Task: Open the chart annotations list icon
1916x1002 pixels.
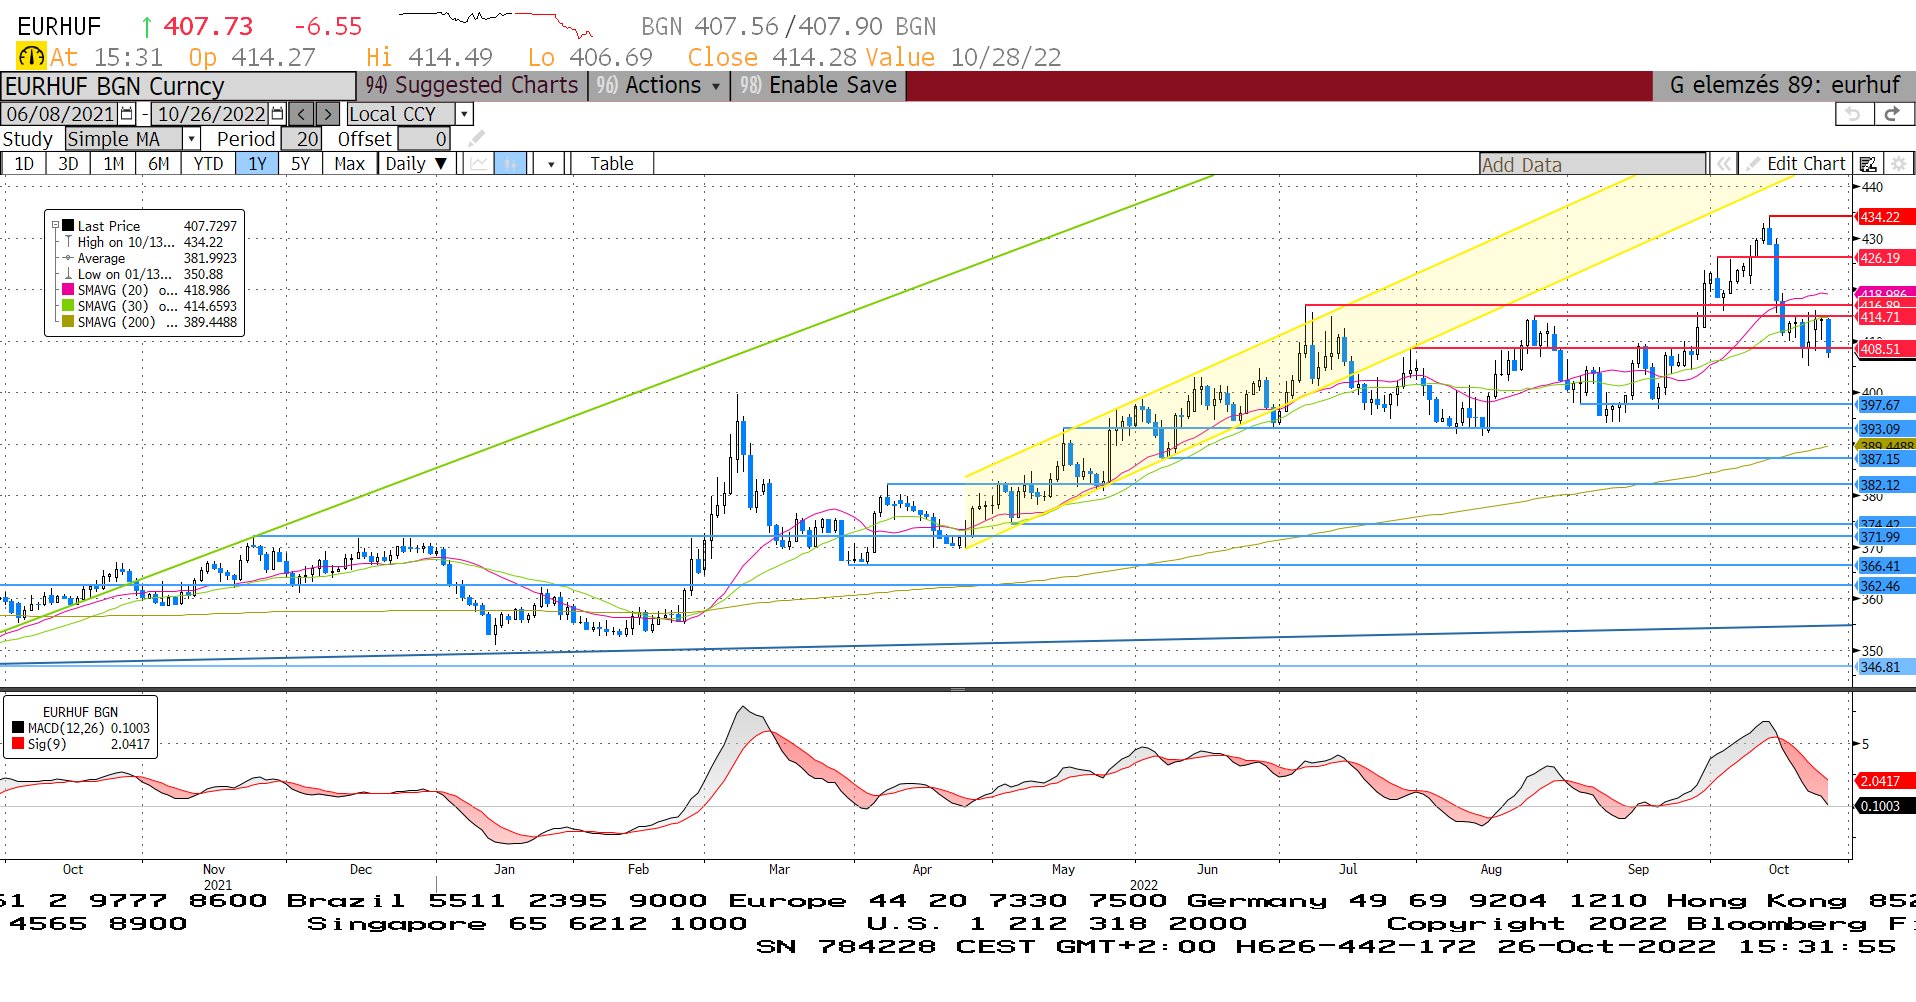Action: tap(1868, 164)
